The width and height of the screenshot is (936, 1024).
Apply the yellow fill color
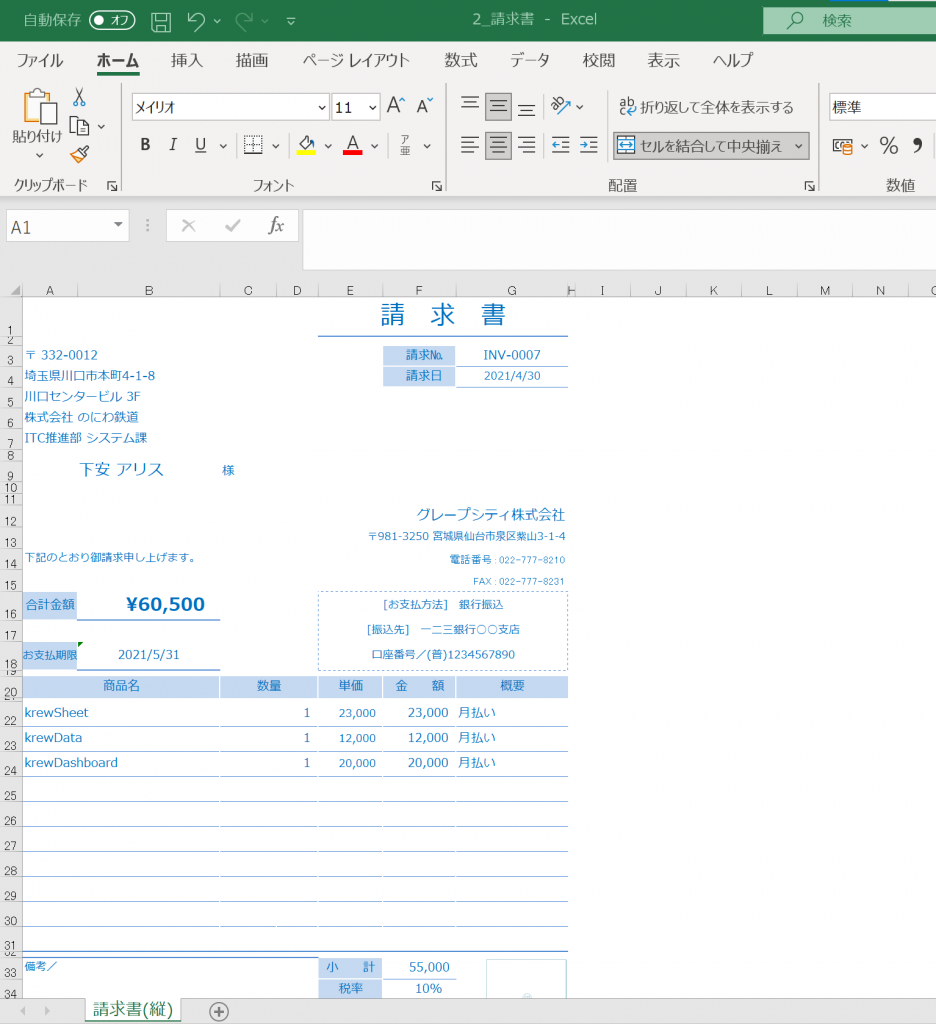[307, 146]
